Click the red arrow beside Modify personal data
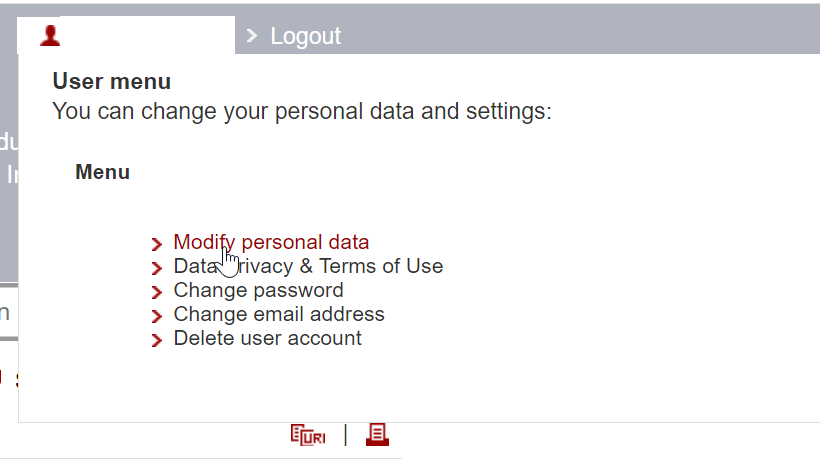820x465 pixels. pyautogui.click(x=157, y=244)
